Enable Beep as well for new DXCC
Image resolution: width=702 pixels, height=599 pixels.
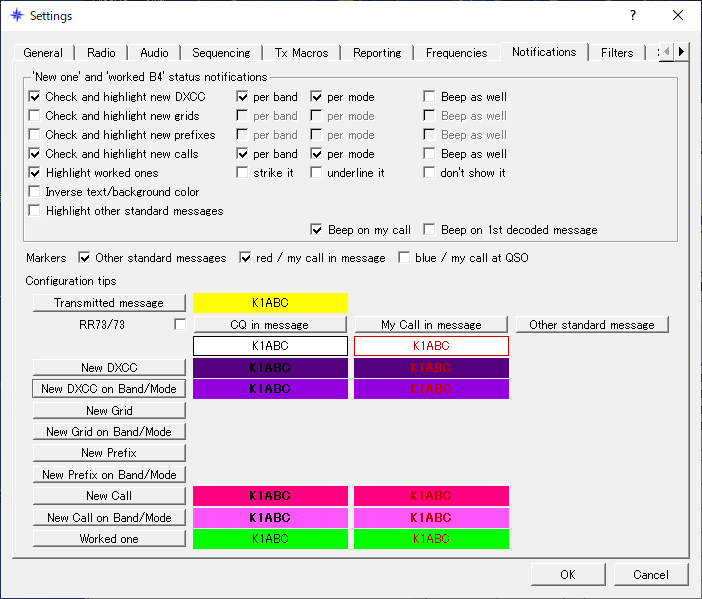click(429, 97)
